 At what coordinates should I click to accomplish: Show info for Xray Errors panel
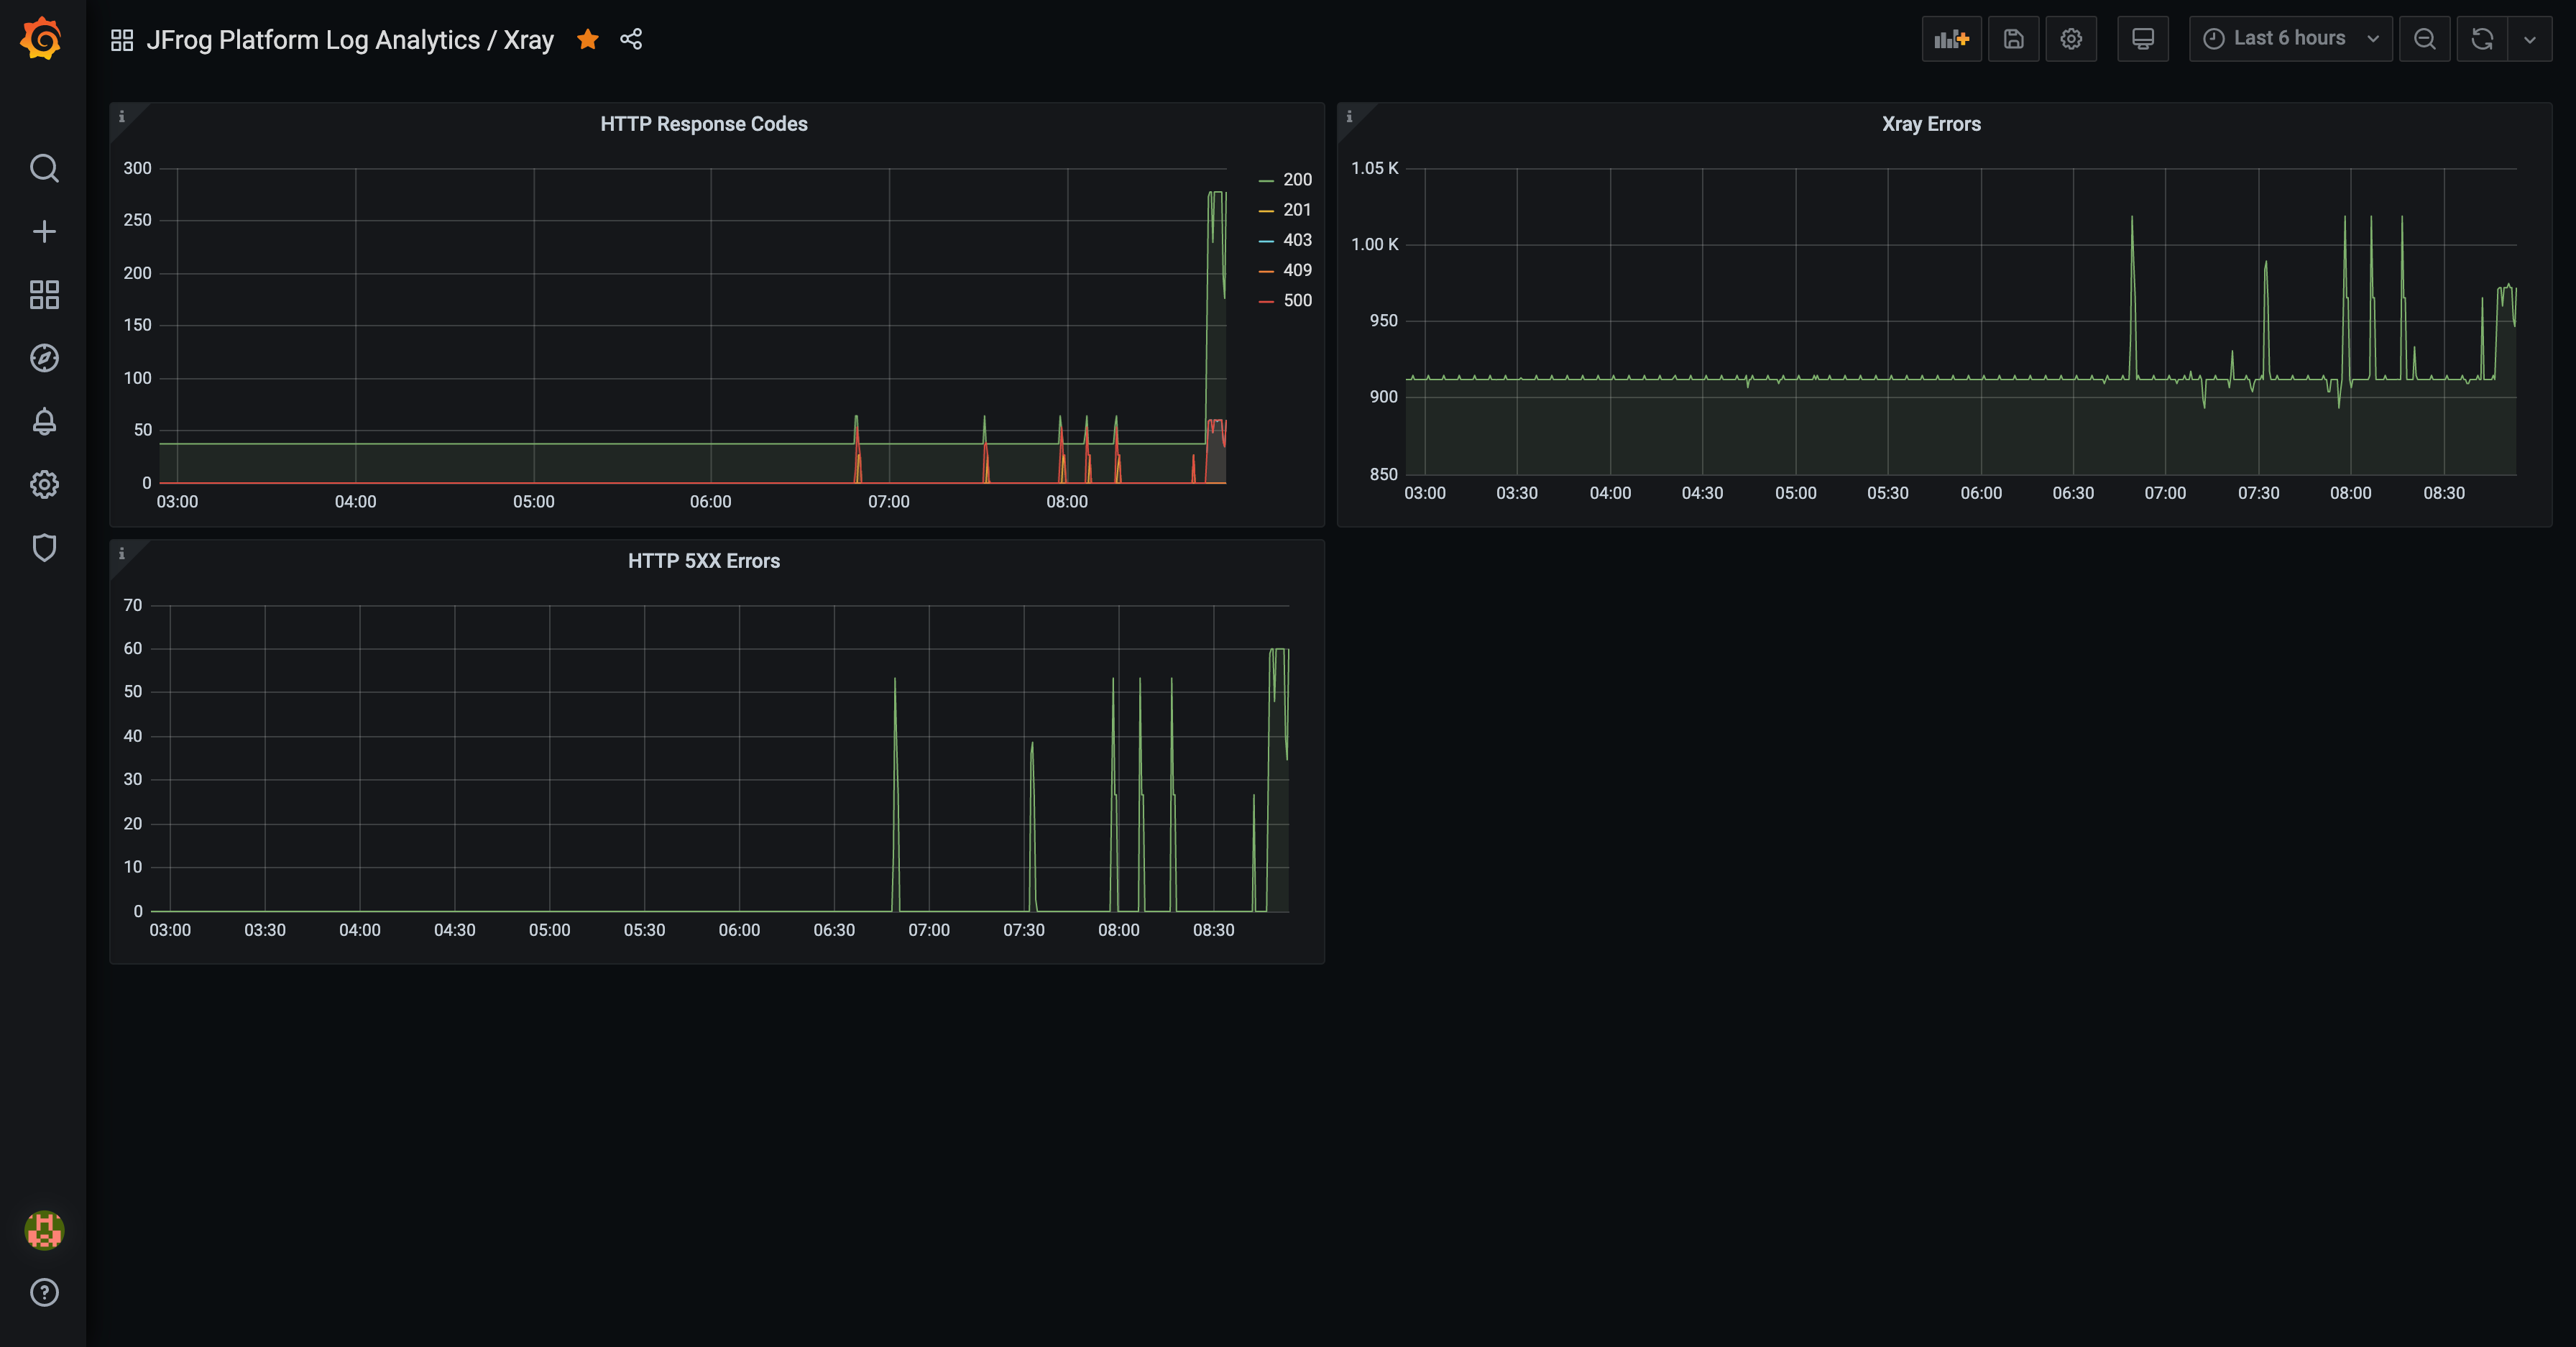coord(1349,116)
